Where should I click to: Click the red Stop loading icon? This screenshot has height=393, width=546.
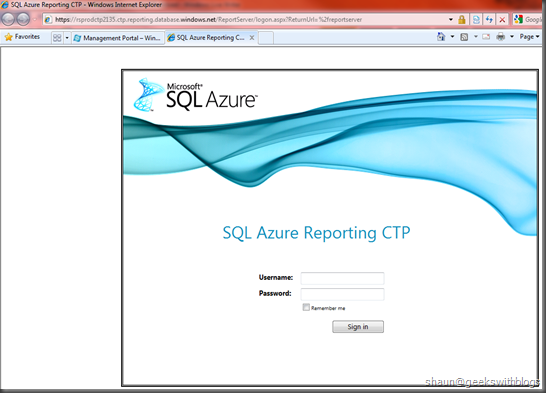(x=502, y=20)
